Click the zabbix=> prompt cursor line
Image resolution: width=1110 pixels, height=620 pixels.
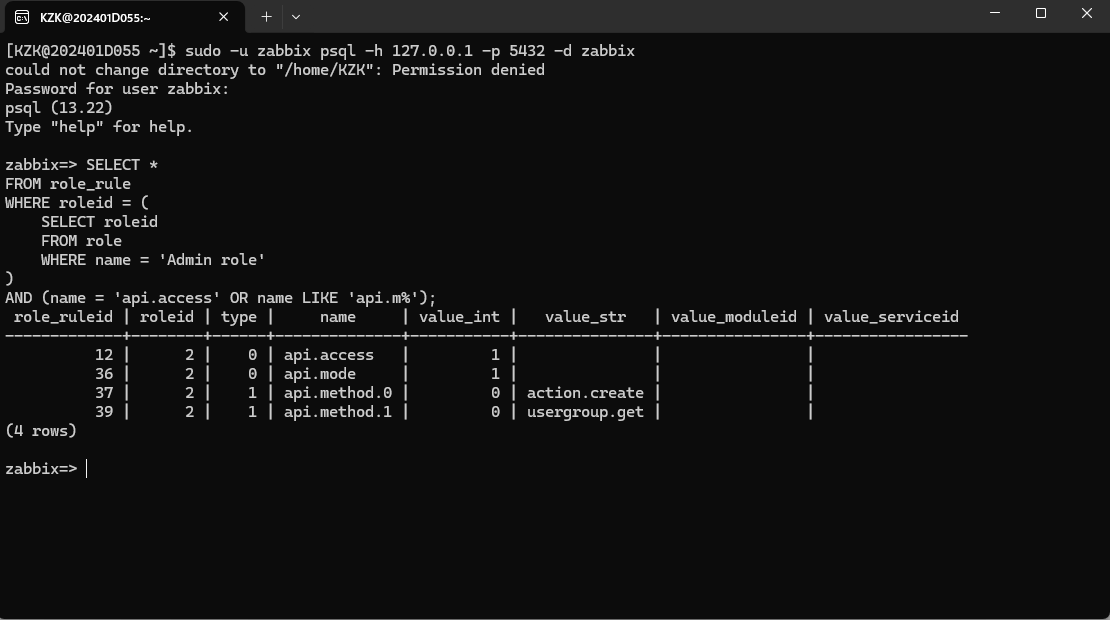coord(47,469)
